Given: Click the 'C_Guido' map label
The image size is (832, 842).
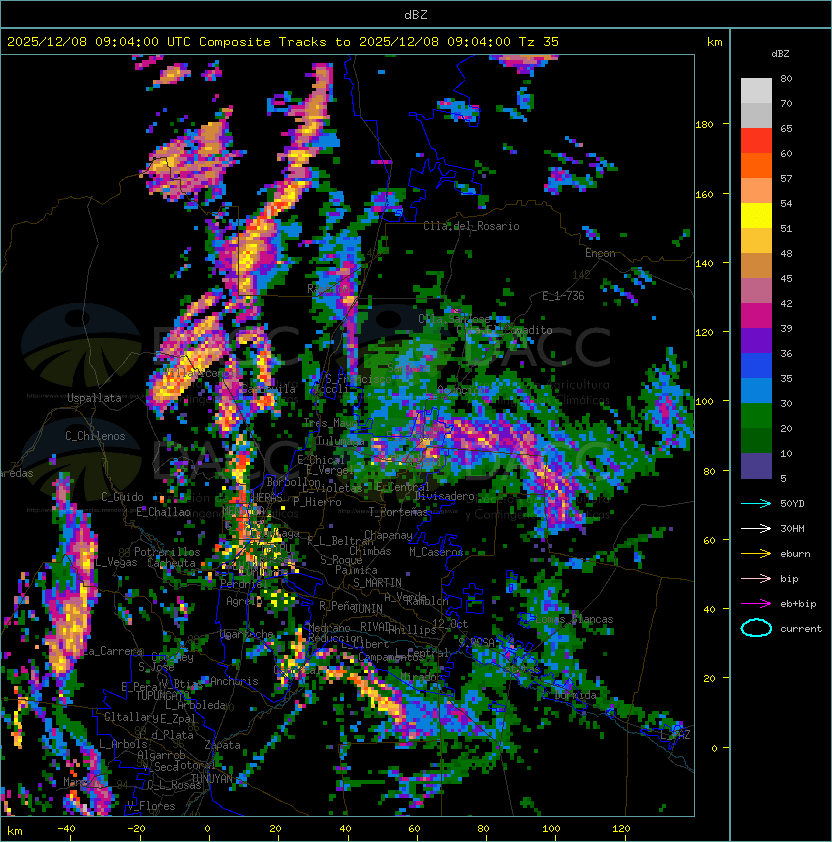Looking at the screenshot, I should 122,497.
